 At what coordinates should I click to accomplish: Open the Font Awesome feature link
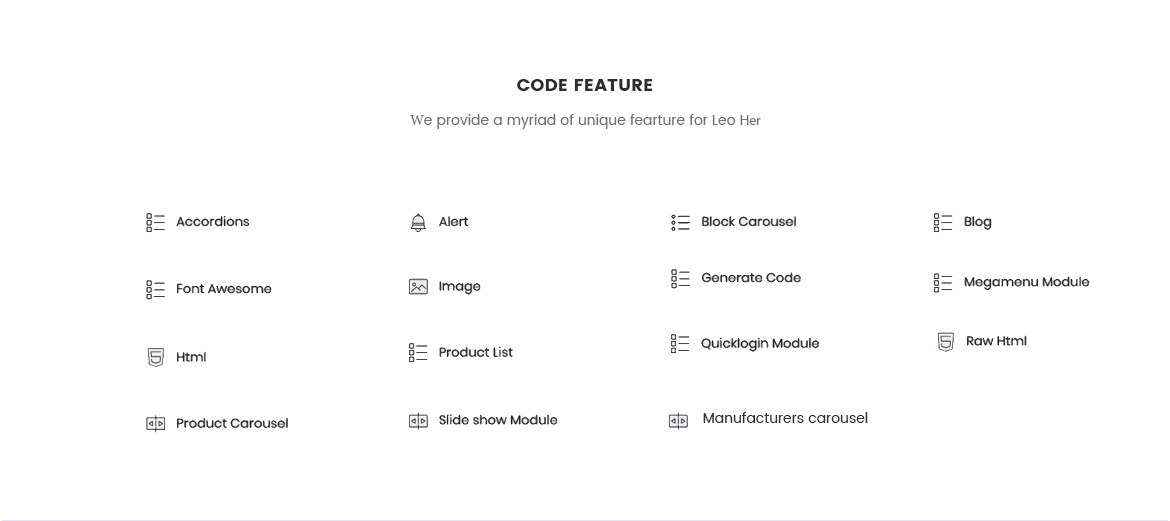224,289
